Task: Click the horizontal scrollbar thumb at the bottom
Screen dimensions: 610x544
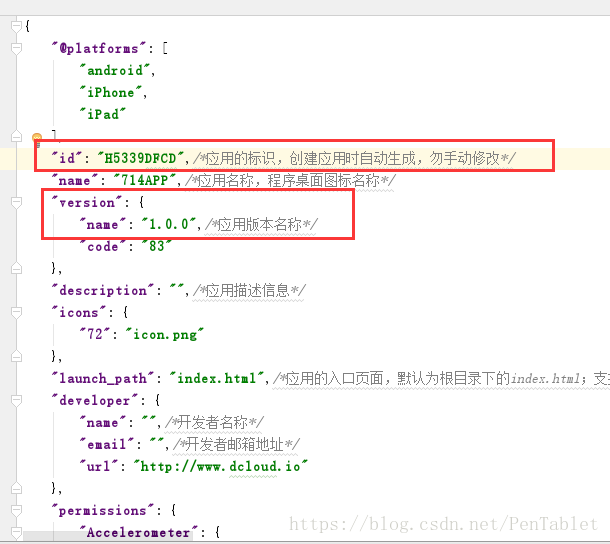Action: pos(108,536)
